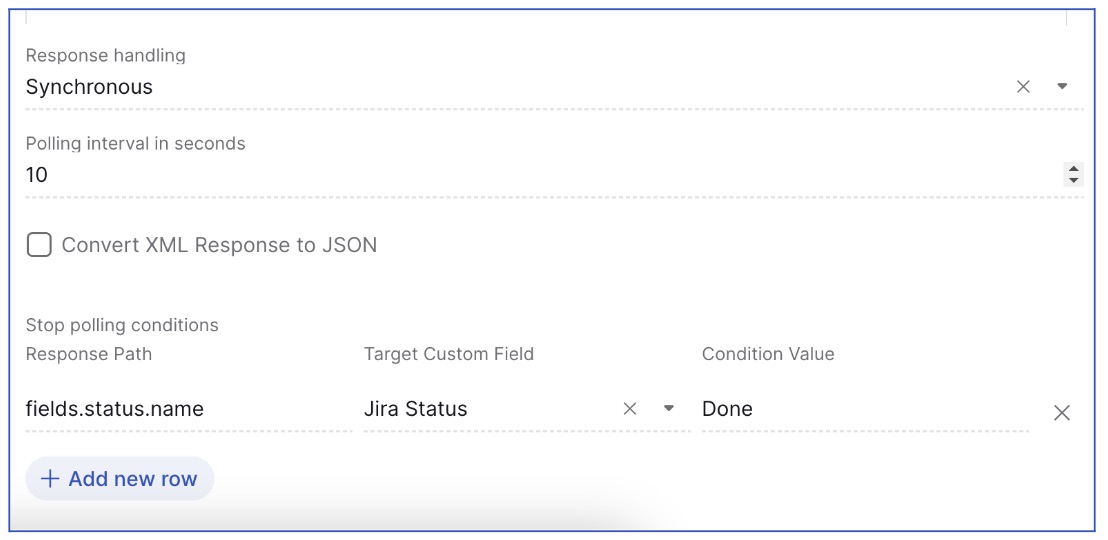The height and width of the screenshot is (540, 1108).
Task: Click the Convert XML Response to JSON label
Action: pos(219,245)
